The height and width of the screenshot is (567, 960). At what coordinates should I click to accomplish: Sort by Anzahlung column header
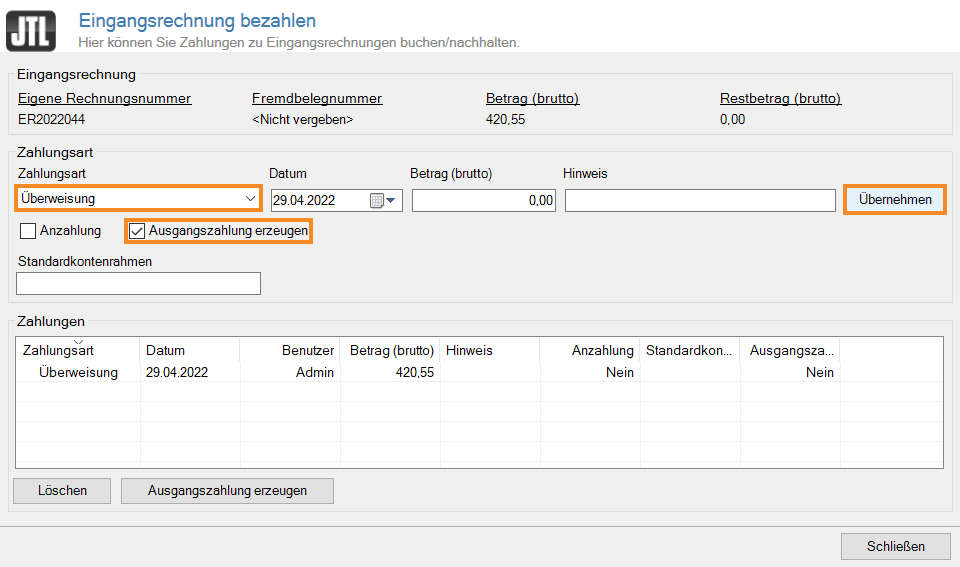590,350
